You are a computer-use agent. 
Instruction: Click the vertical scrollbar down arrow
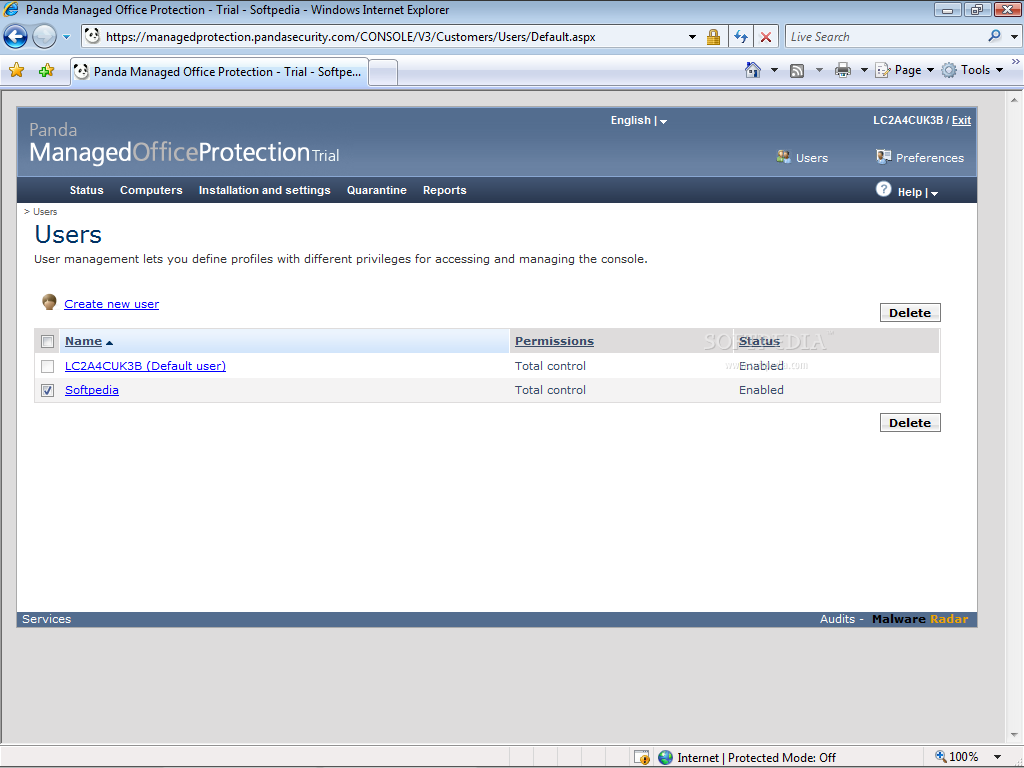[1014, 735]
